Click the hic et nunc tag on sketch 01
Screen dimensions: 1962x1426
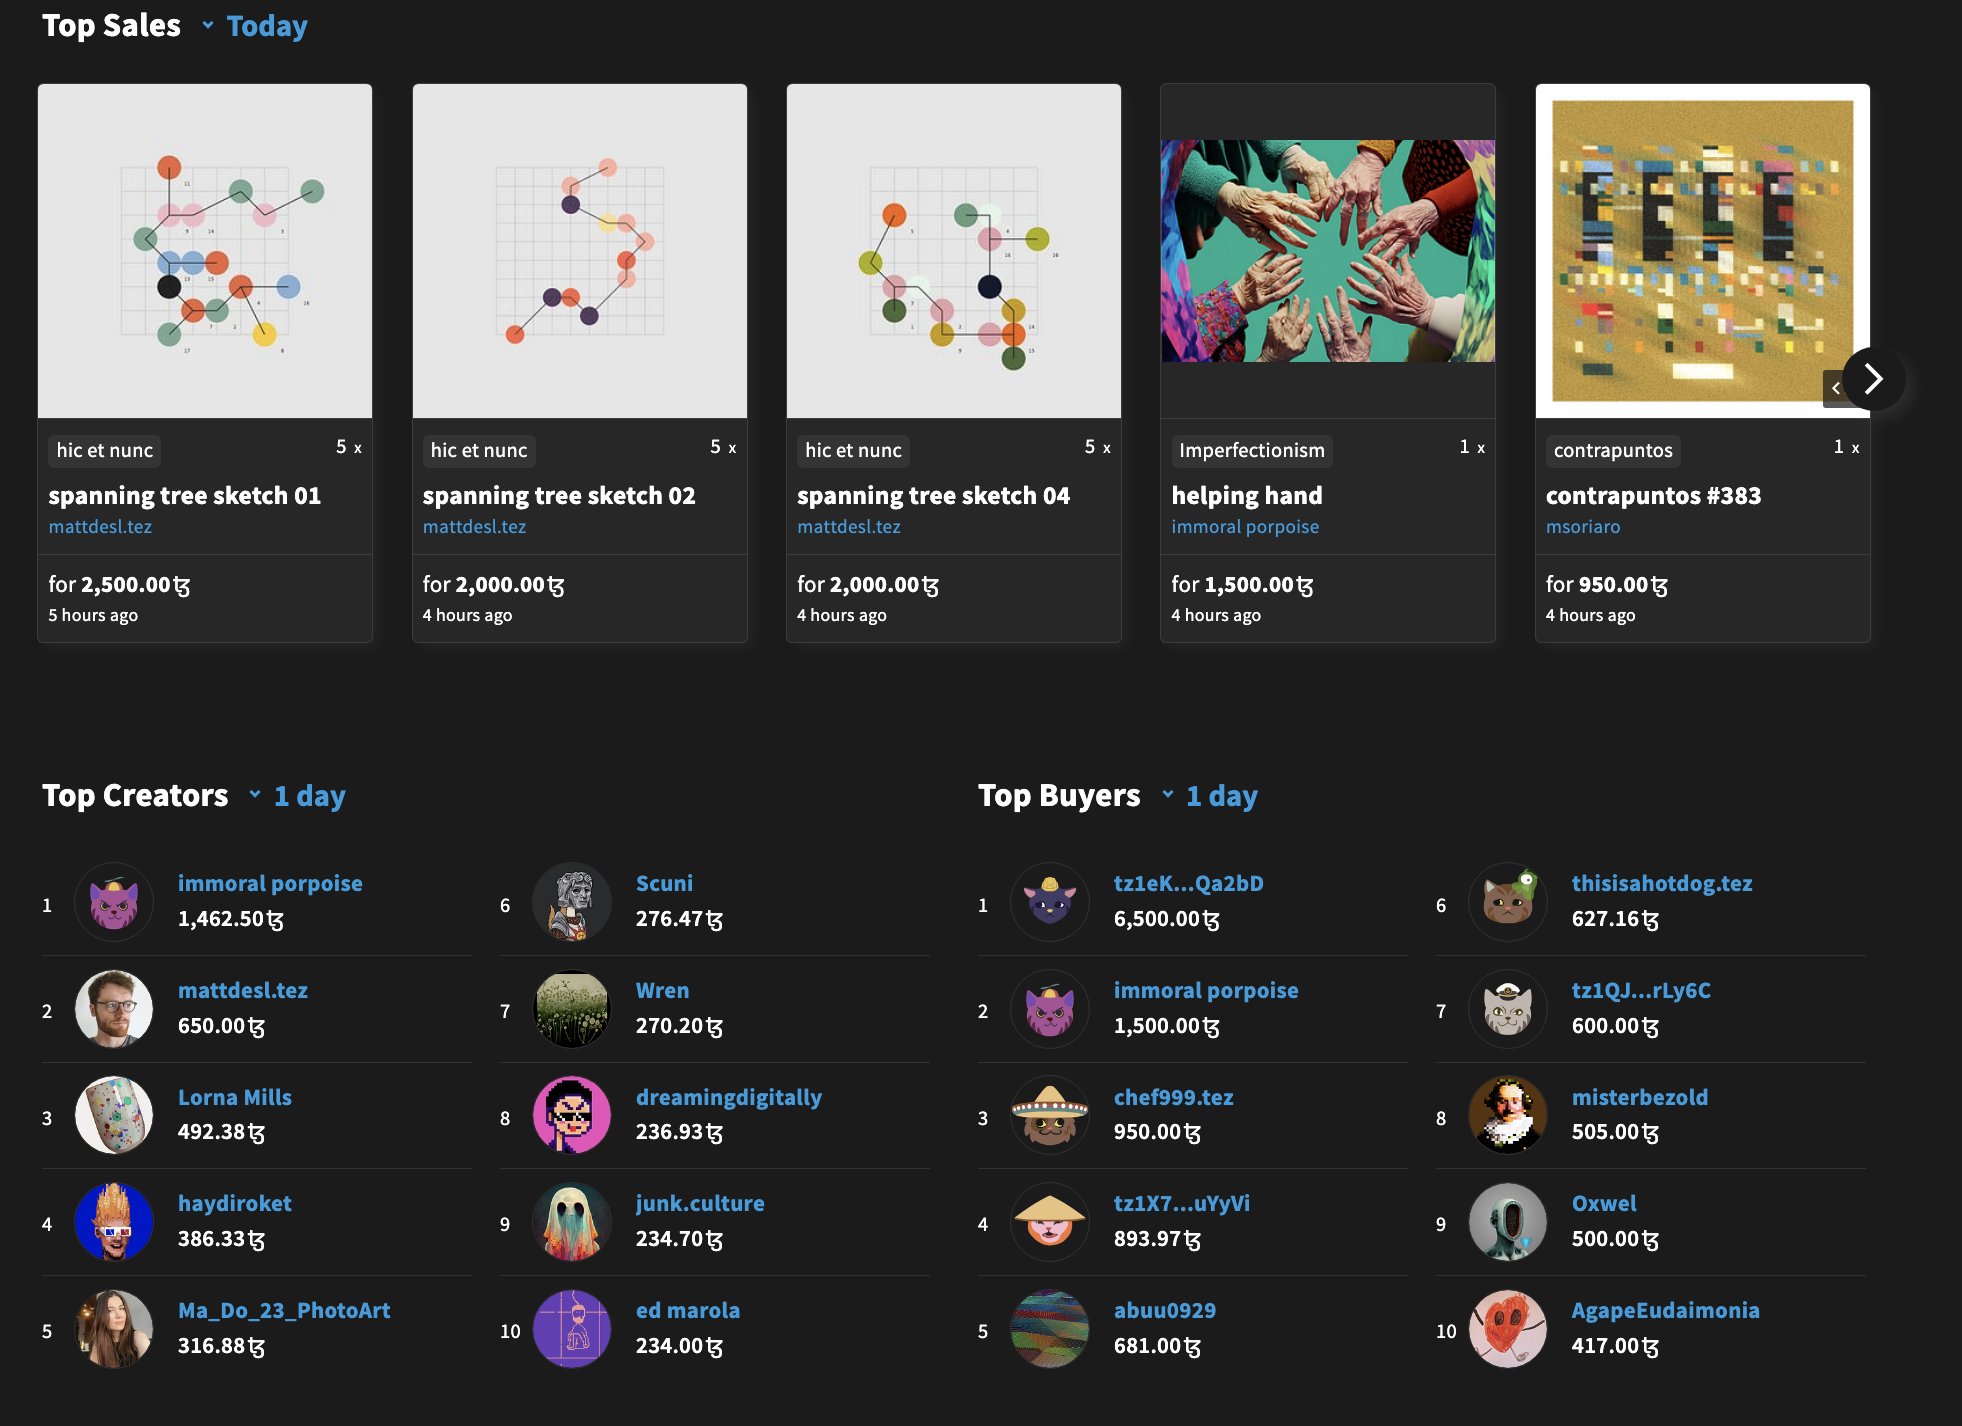point(104,451)
